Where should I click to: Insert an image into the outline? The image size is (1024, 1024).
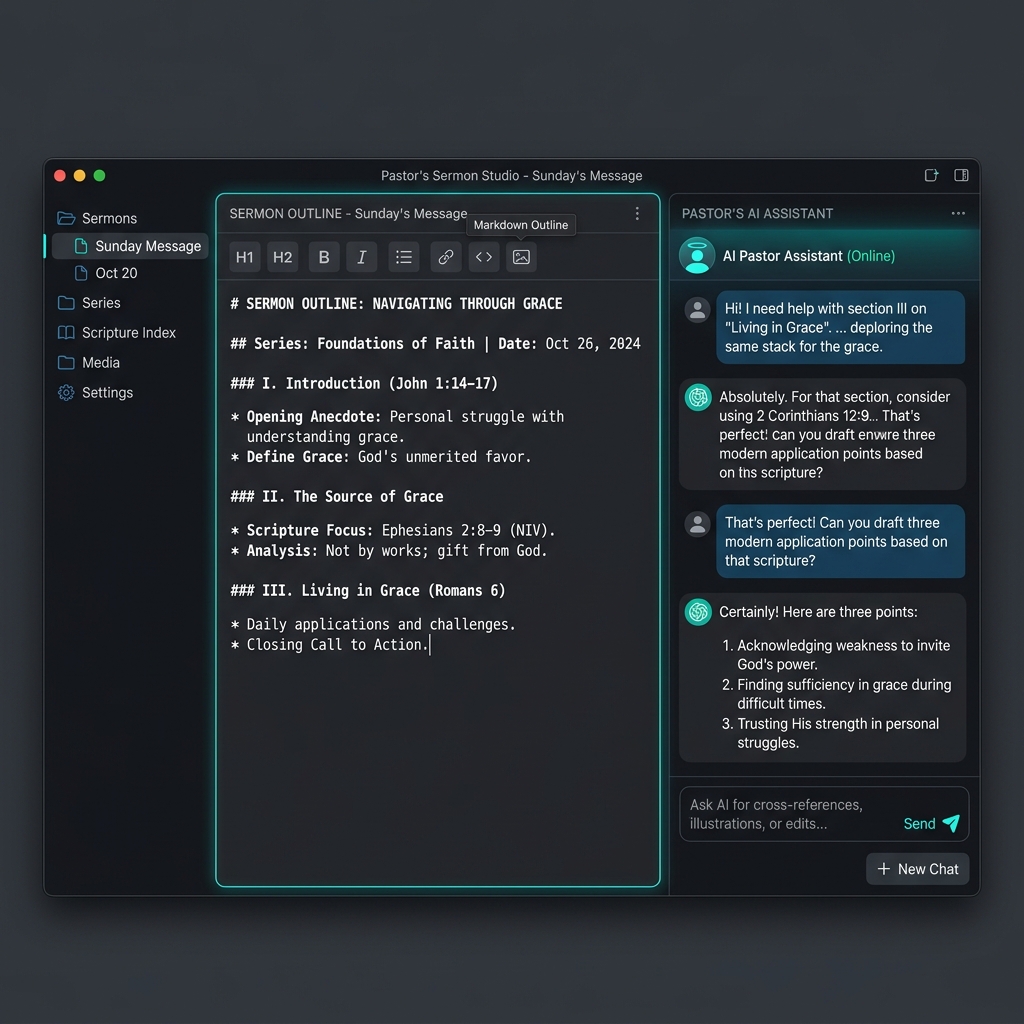[521, 257]
